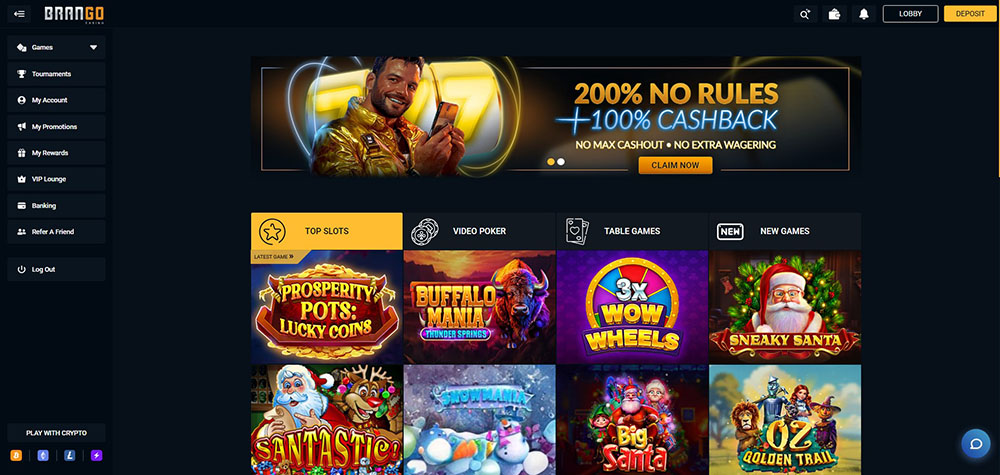Go to the Lobby button
This screenshot has width=1000, height=475.
click(x=910, y=13)
